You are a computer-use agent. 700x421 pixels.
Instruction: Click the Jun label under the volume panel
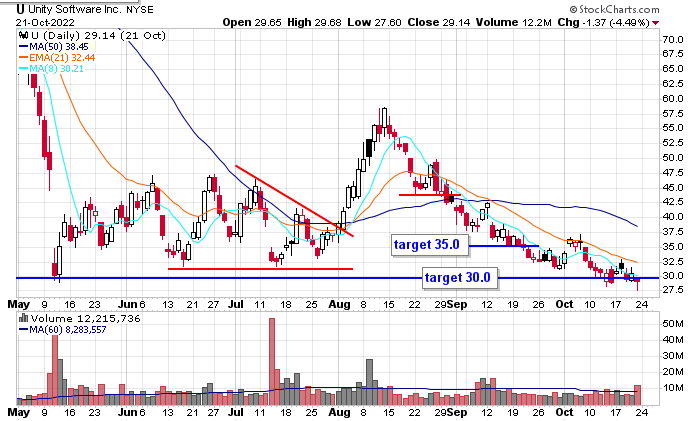coord(128,412)
